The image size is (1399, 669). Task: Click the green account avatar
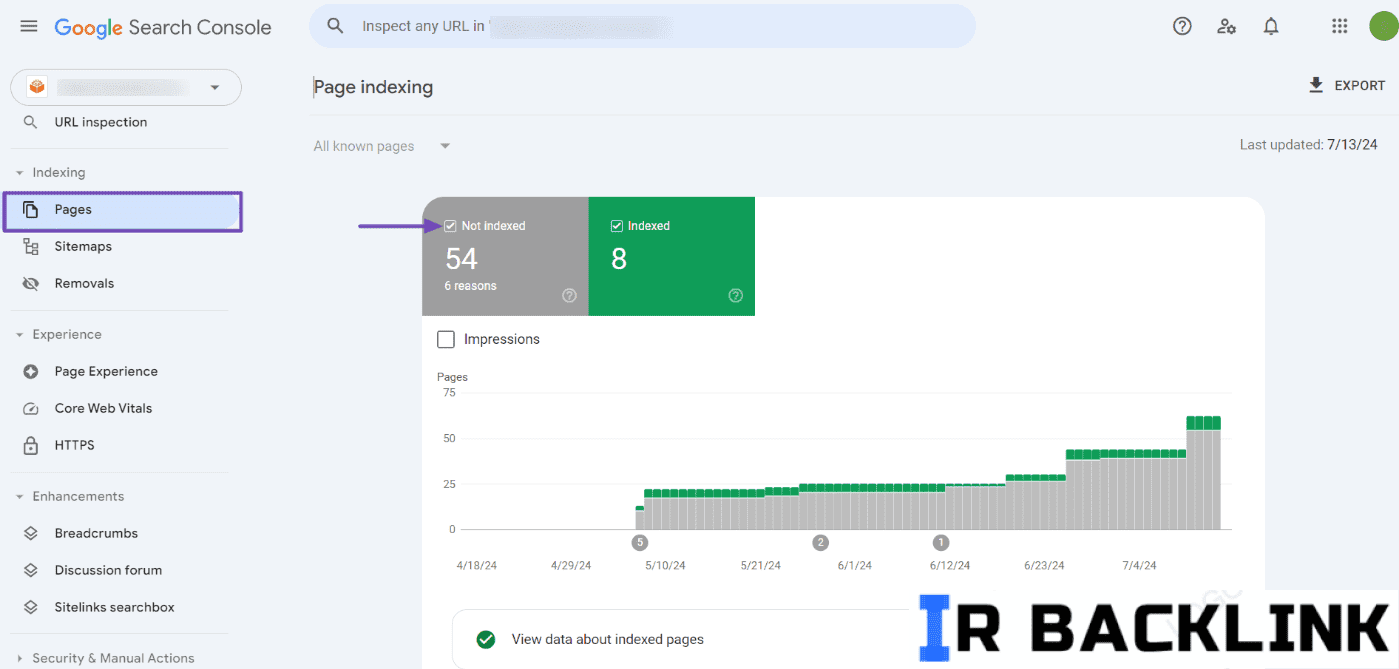pyautogui.click(x=1383, y=26)
